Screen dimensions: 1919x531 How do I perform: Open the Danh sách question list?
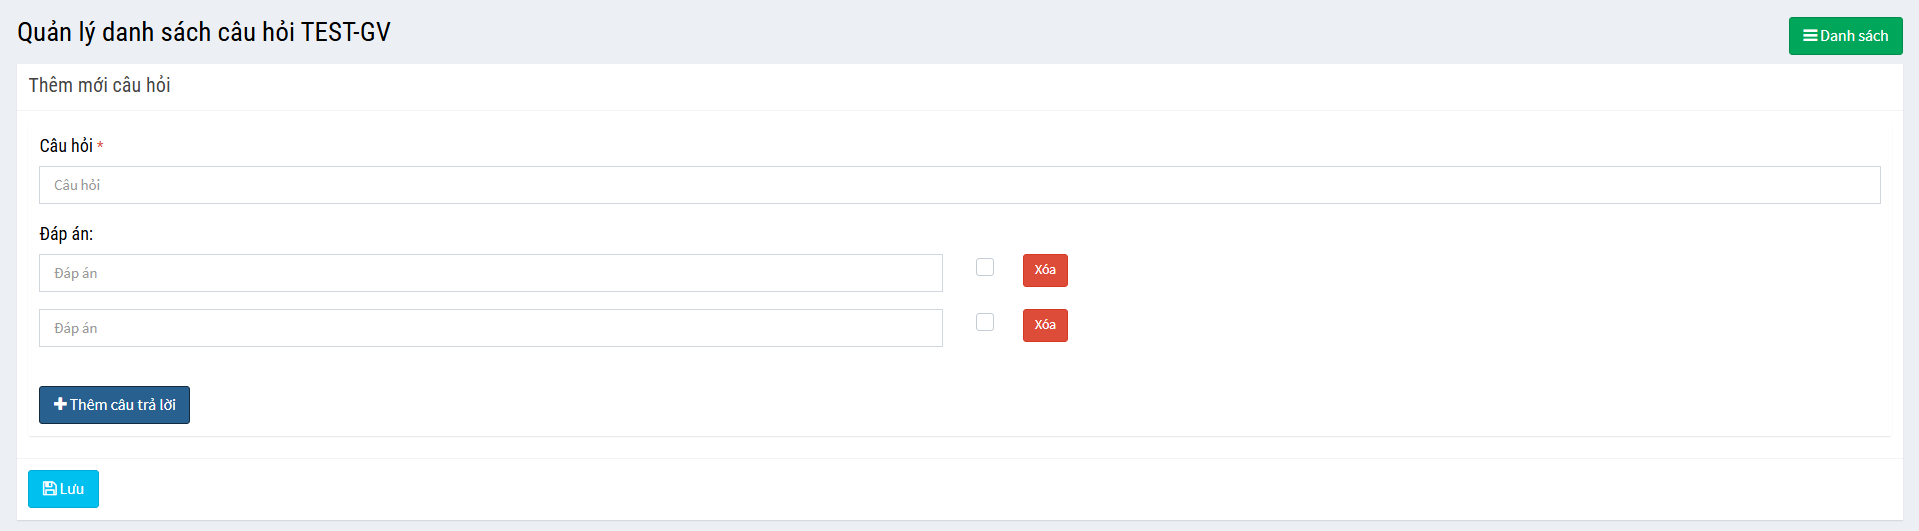pos(1845,36)
